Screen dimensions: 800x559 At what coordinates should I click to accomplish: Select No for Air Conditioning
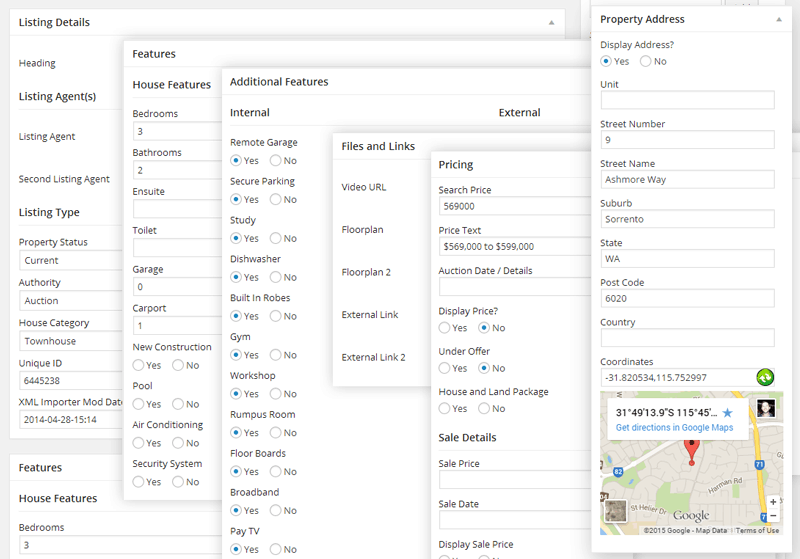178,443
